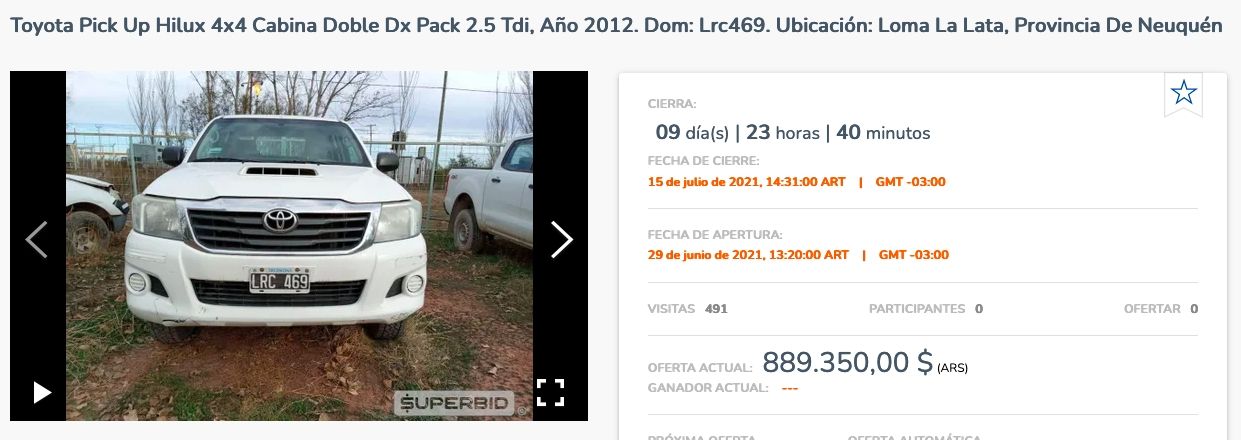Click the closing date 15 de julio
This screenshot has height=440, width=1241.
pos(746,182)
